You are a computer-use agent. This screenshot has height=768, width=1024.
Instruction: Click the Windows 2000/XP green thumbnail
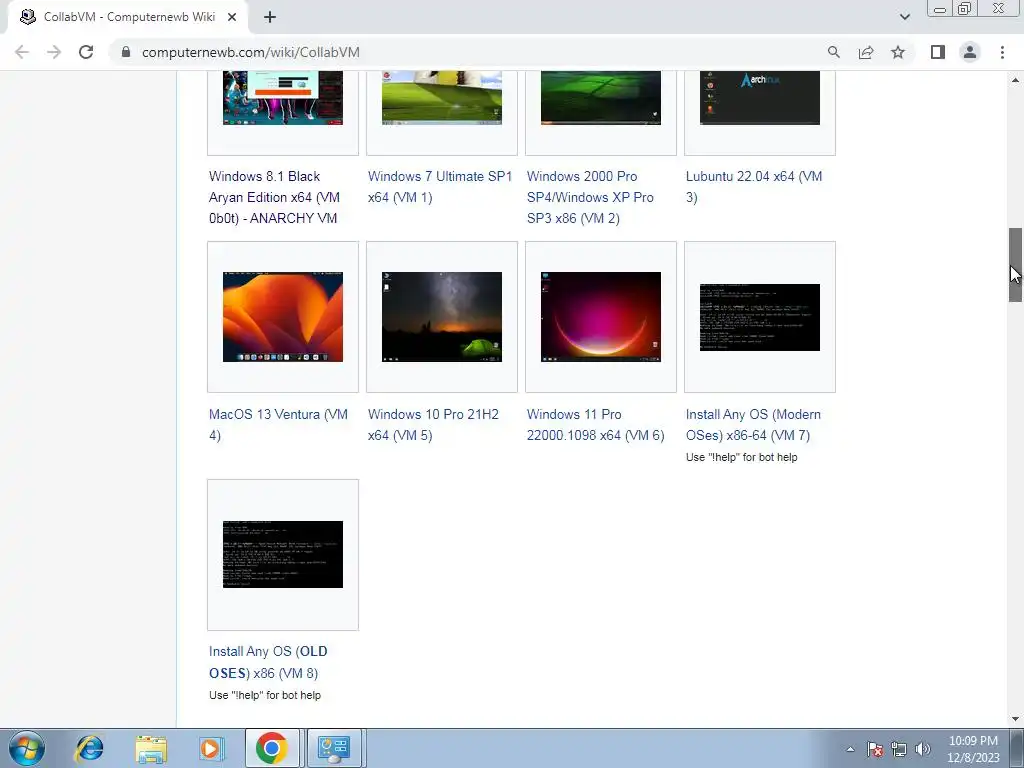[601, 98]
